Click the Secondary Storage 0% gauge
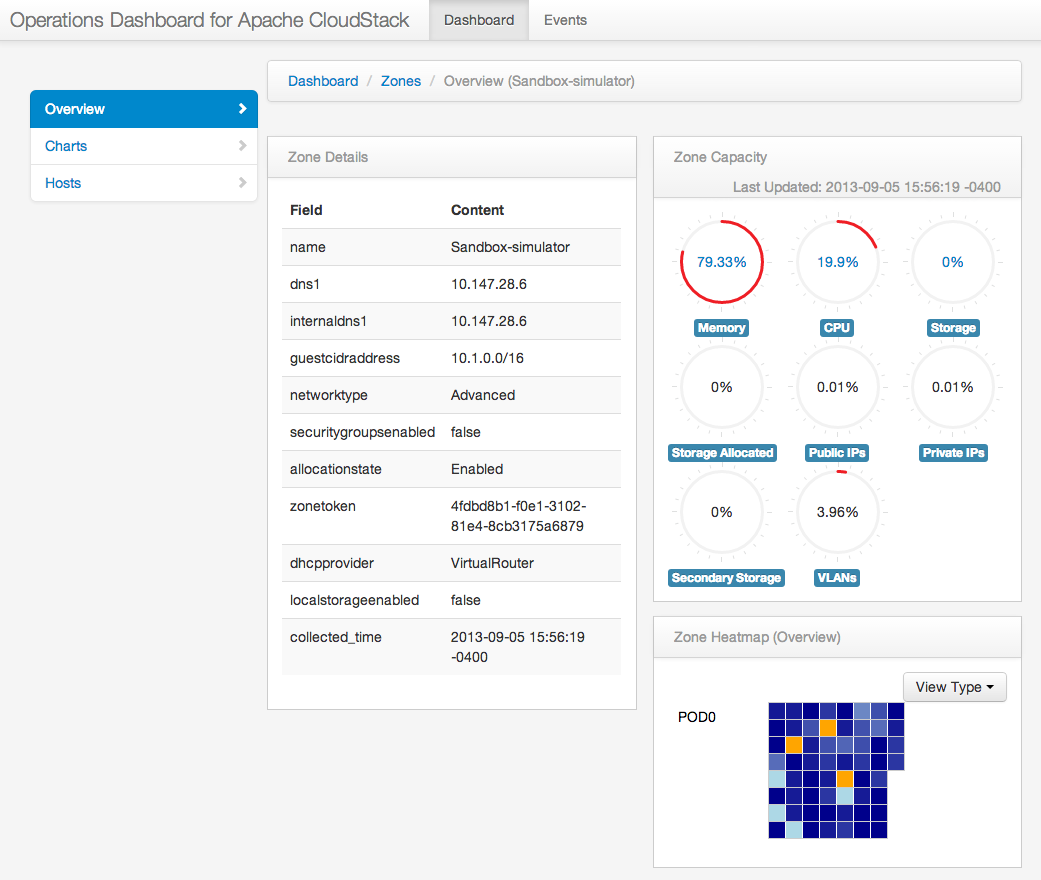 (722, 512)
